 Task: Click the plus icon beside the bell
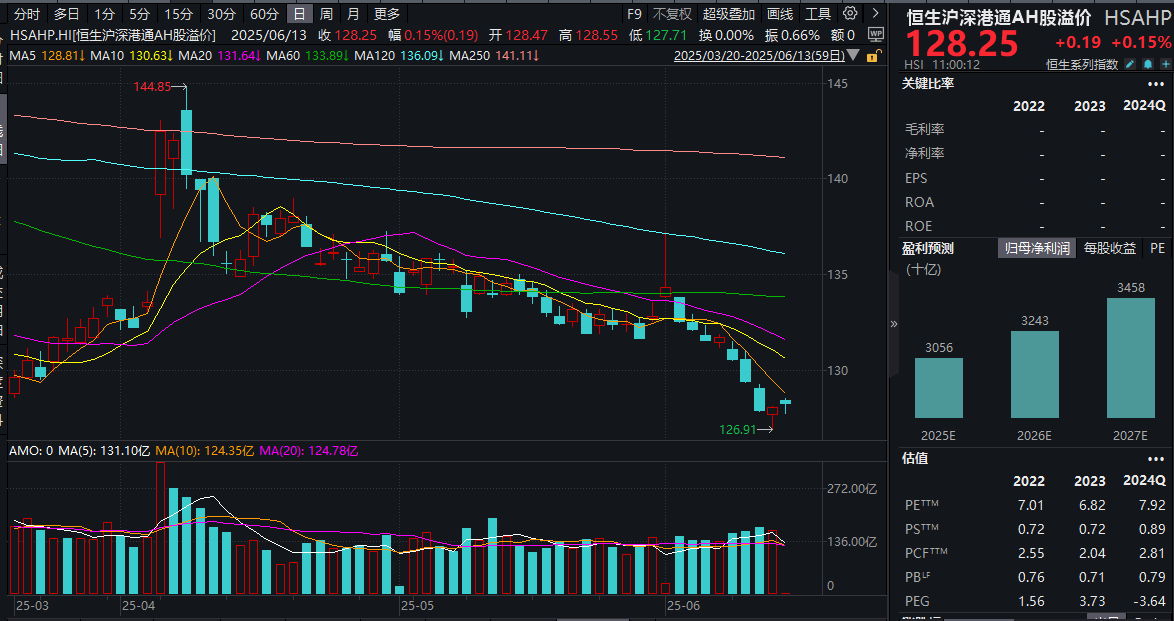click(1165, 63)
